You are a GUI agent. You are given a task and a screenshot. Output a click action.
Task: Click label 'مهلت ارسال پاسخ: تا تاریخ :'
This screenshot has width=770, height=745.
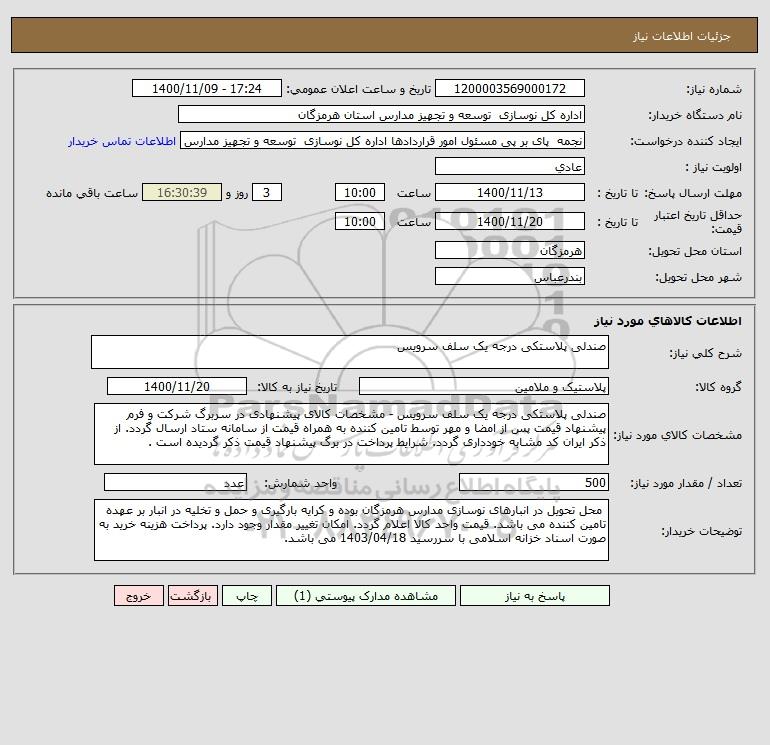(669, 193)
